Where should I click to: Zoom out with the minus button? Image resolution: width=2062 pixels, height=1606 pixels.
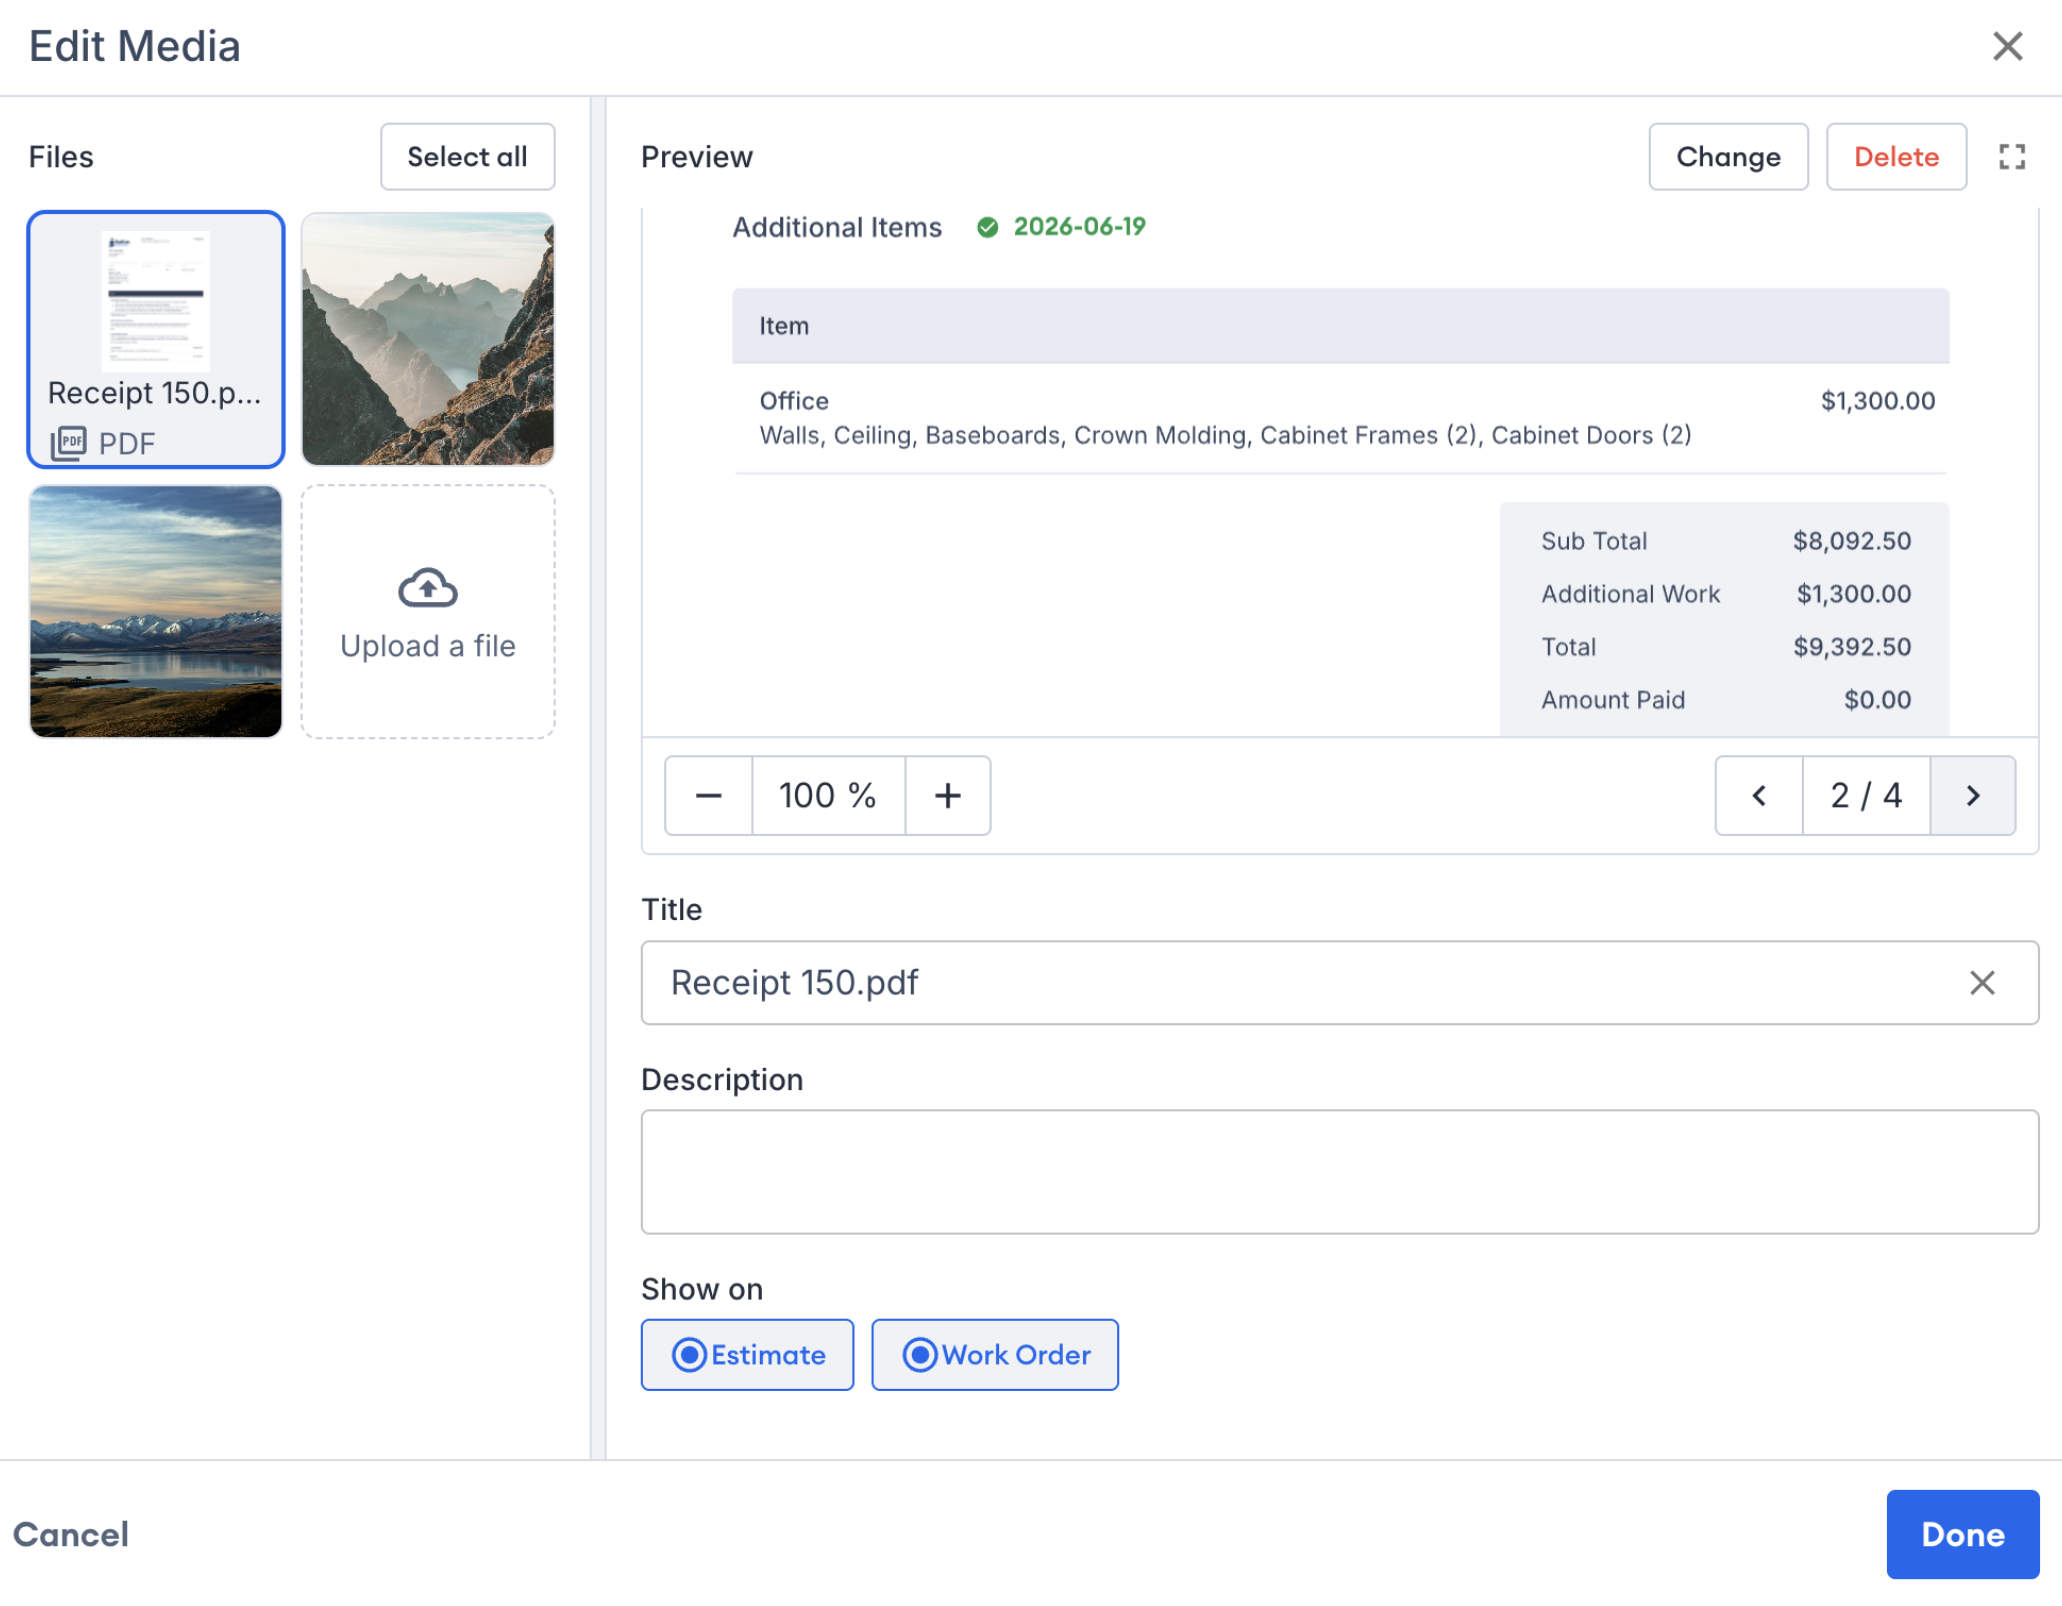click(708, 795)
